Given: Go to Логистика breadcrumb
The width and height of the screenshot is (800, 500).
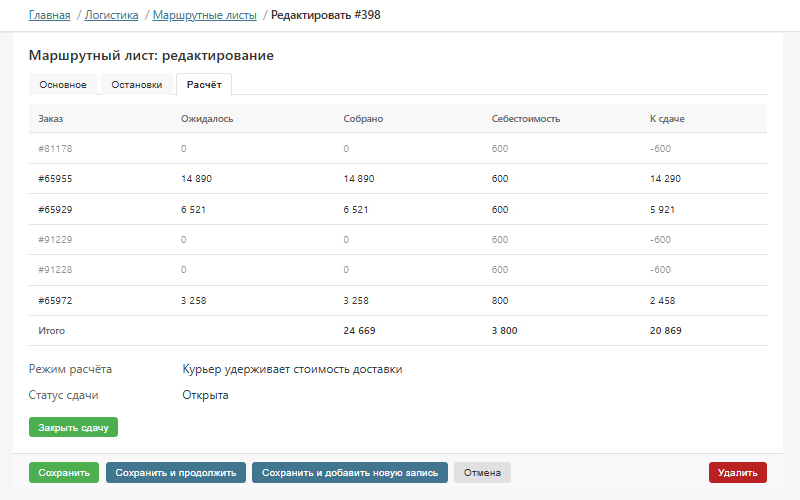Looking at the screenshot, I should (111, 15).
